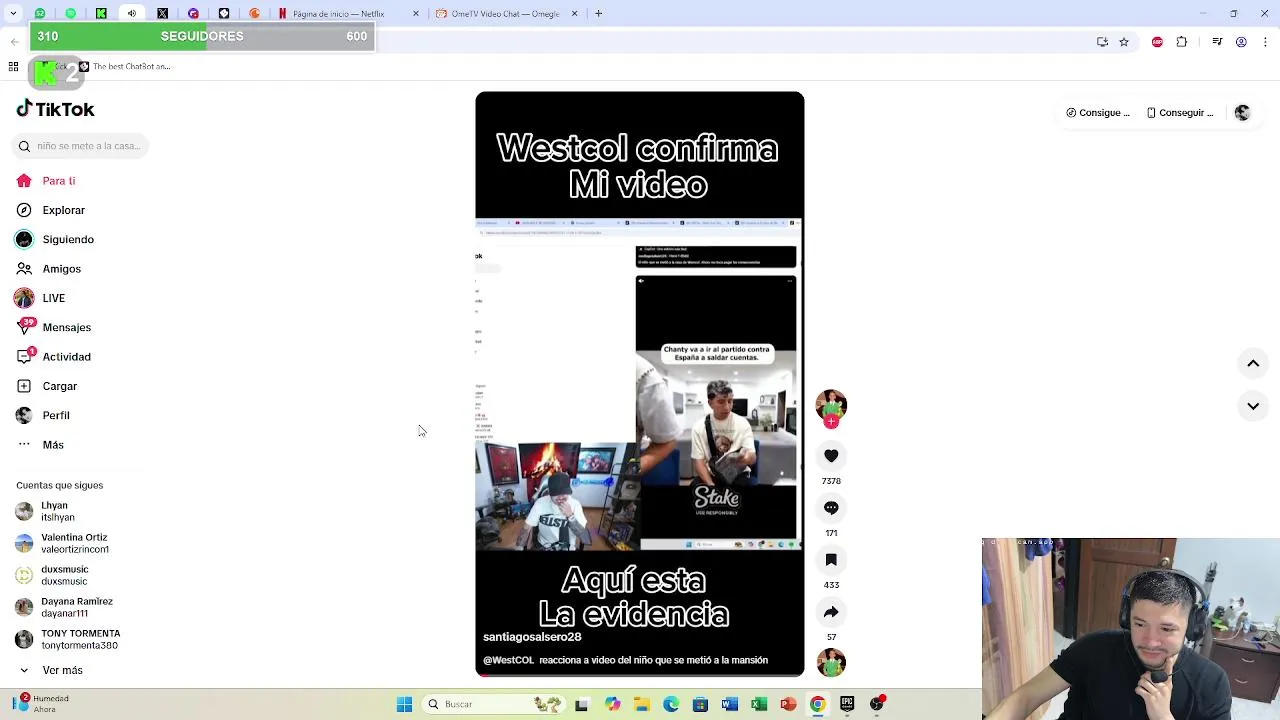Click the TikTok logo
1280x720 pixels.
point(56,109)
